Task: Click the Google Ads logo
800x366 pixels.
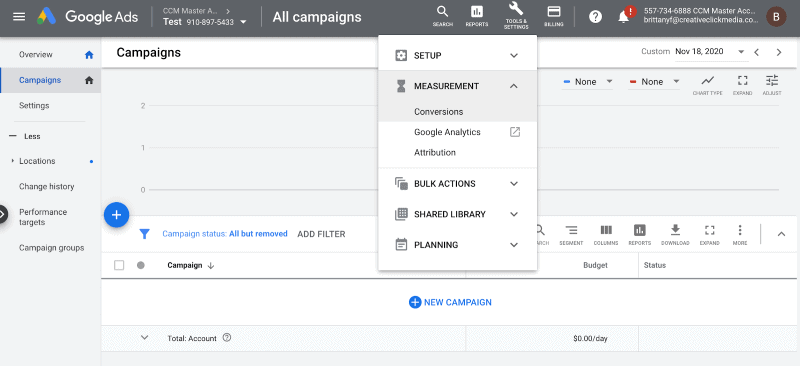Action: point(88,17)
